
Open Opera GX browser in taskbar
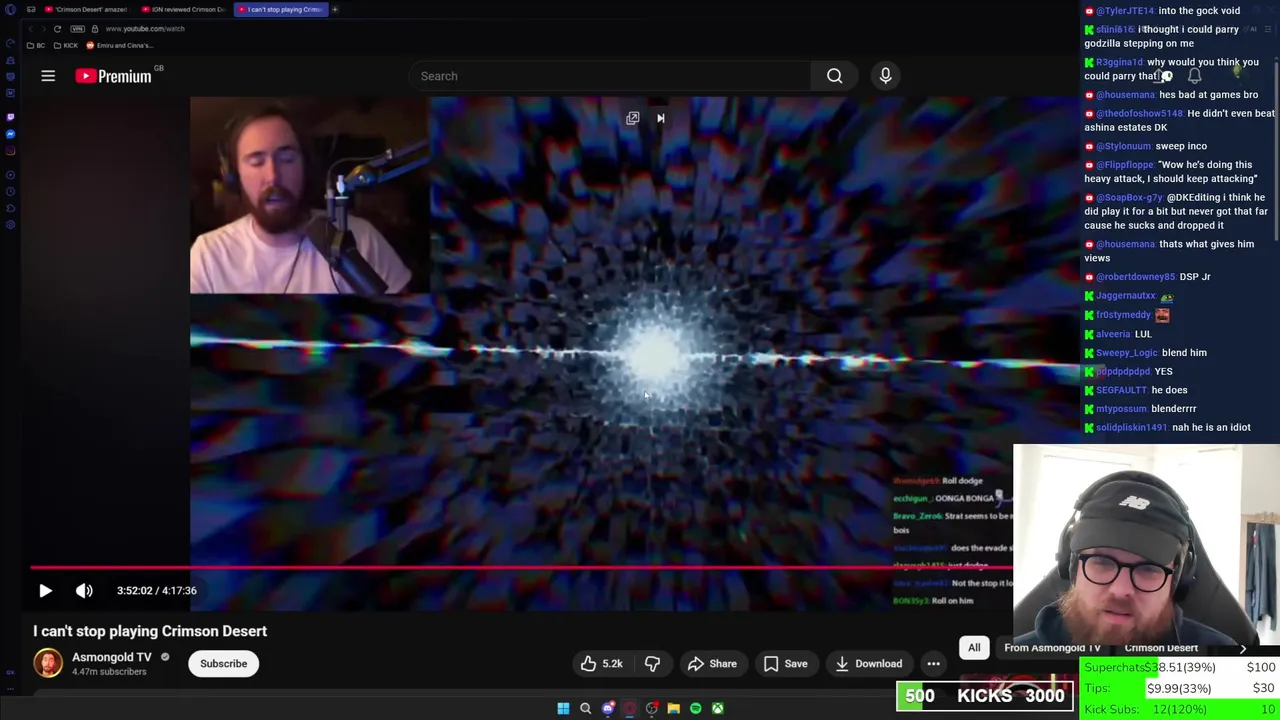point(629,709)
